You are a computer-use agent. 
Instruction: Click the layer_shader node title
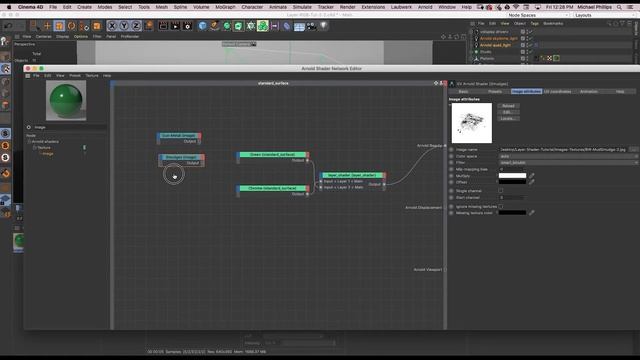(352, 175)
